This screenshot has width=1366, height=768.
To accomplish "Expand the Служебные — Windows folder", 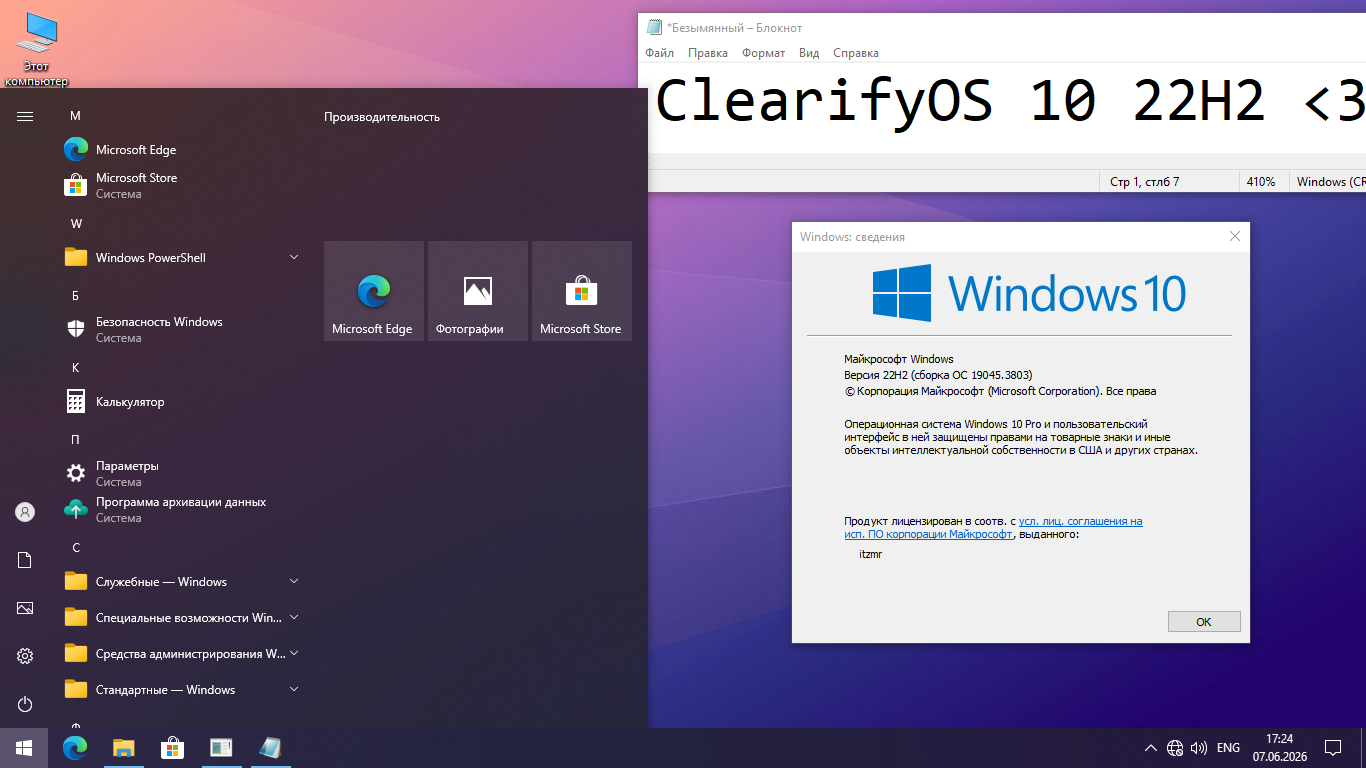I will coord(183,582).
